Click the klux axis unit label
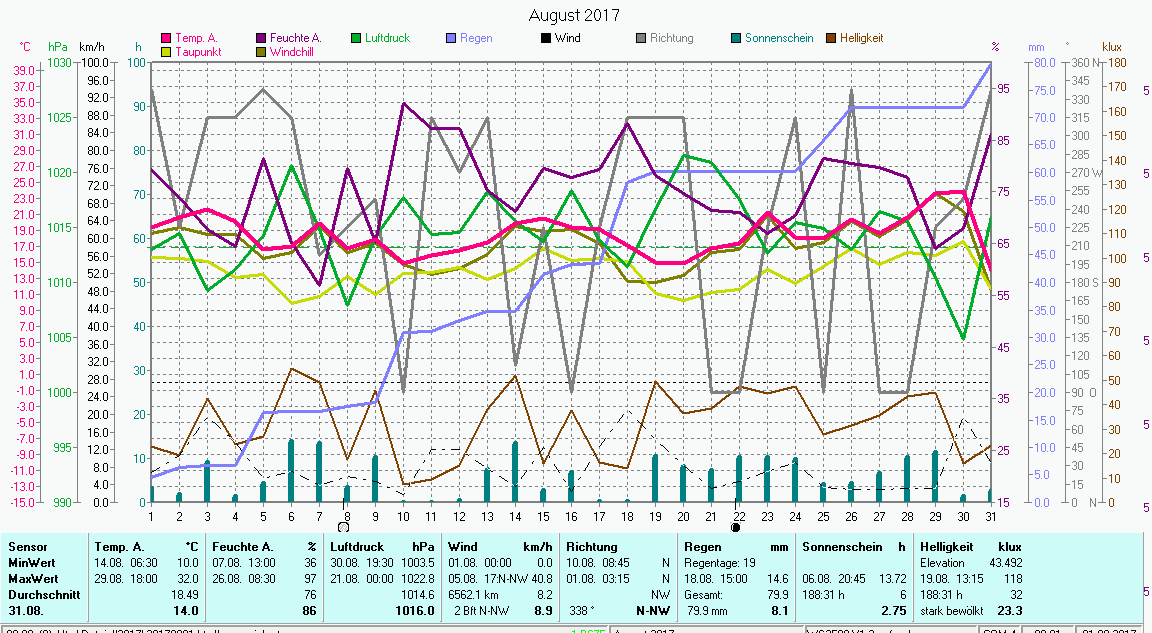 coord(1112,47)
